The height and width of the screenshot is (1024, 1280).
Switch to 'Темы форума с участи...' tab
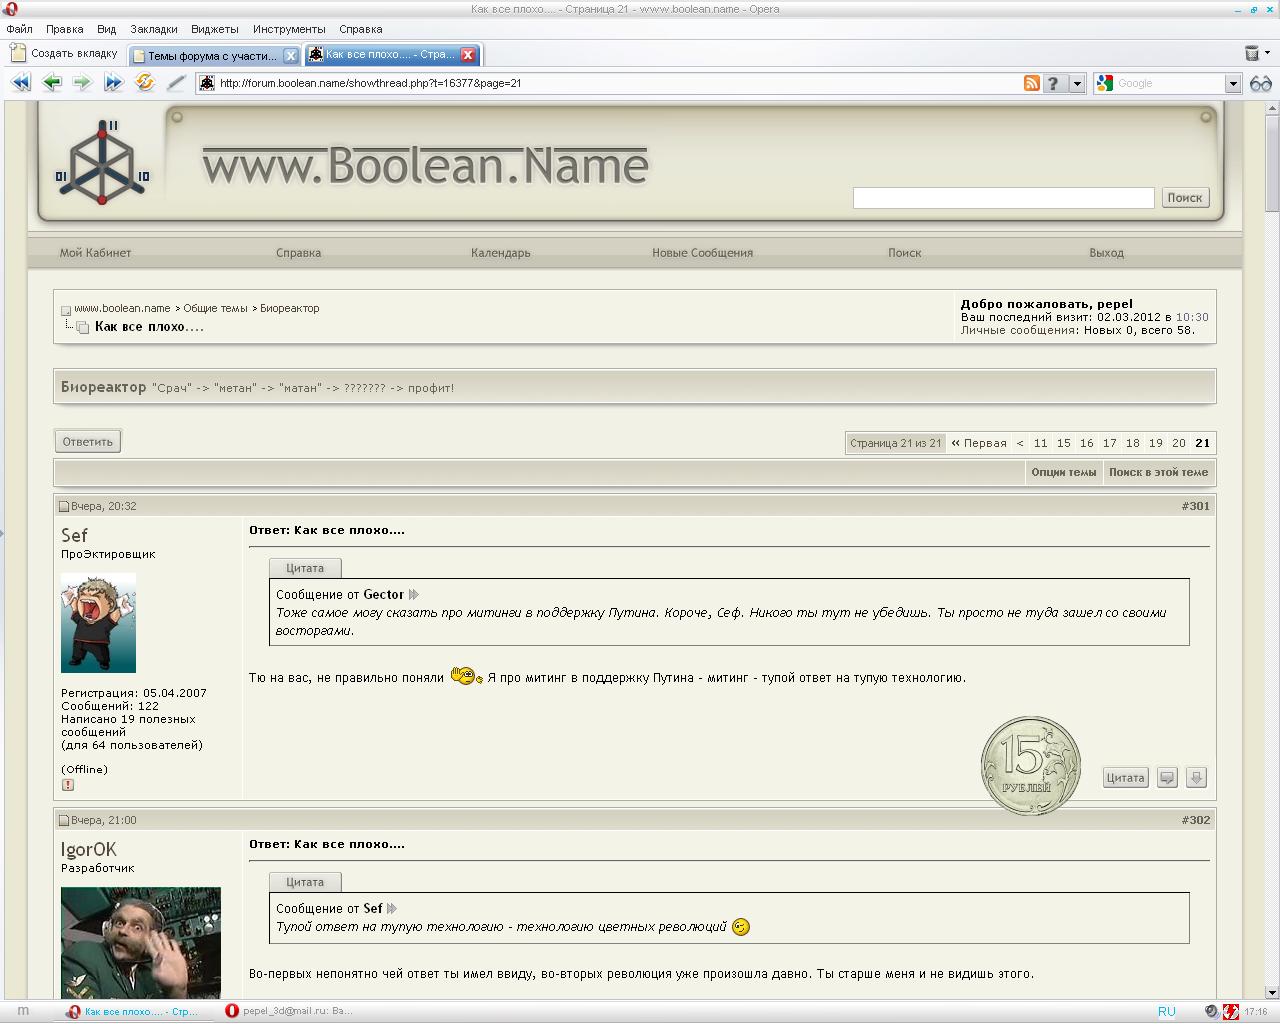(x=212, y=56)
